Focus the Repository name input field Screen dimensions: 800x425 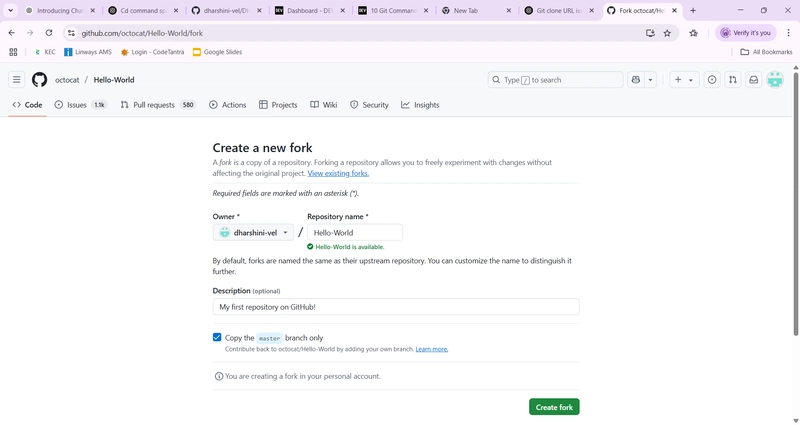(x=355, y=233)
